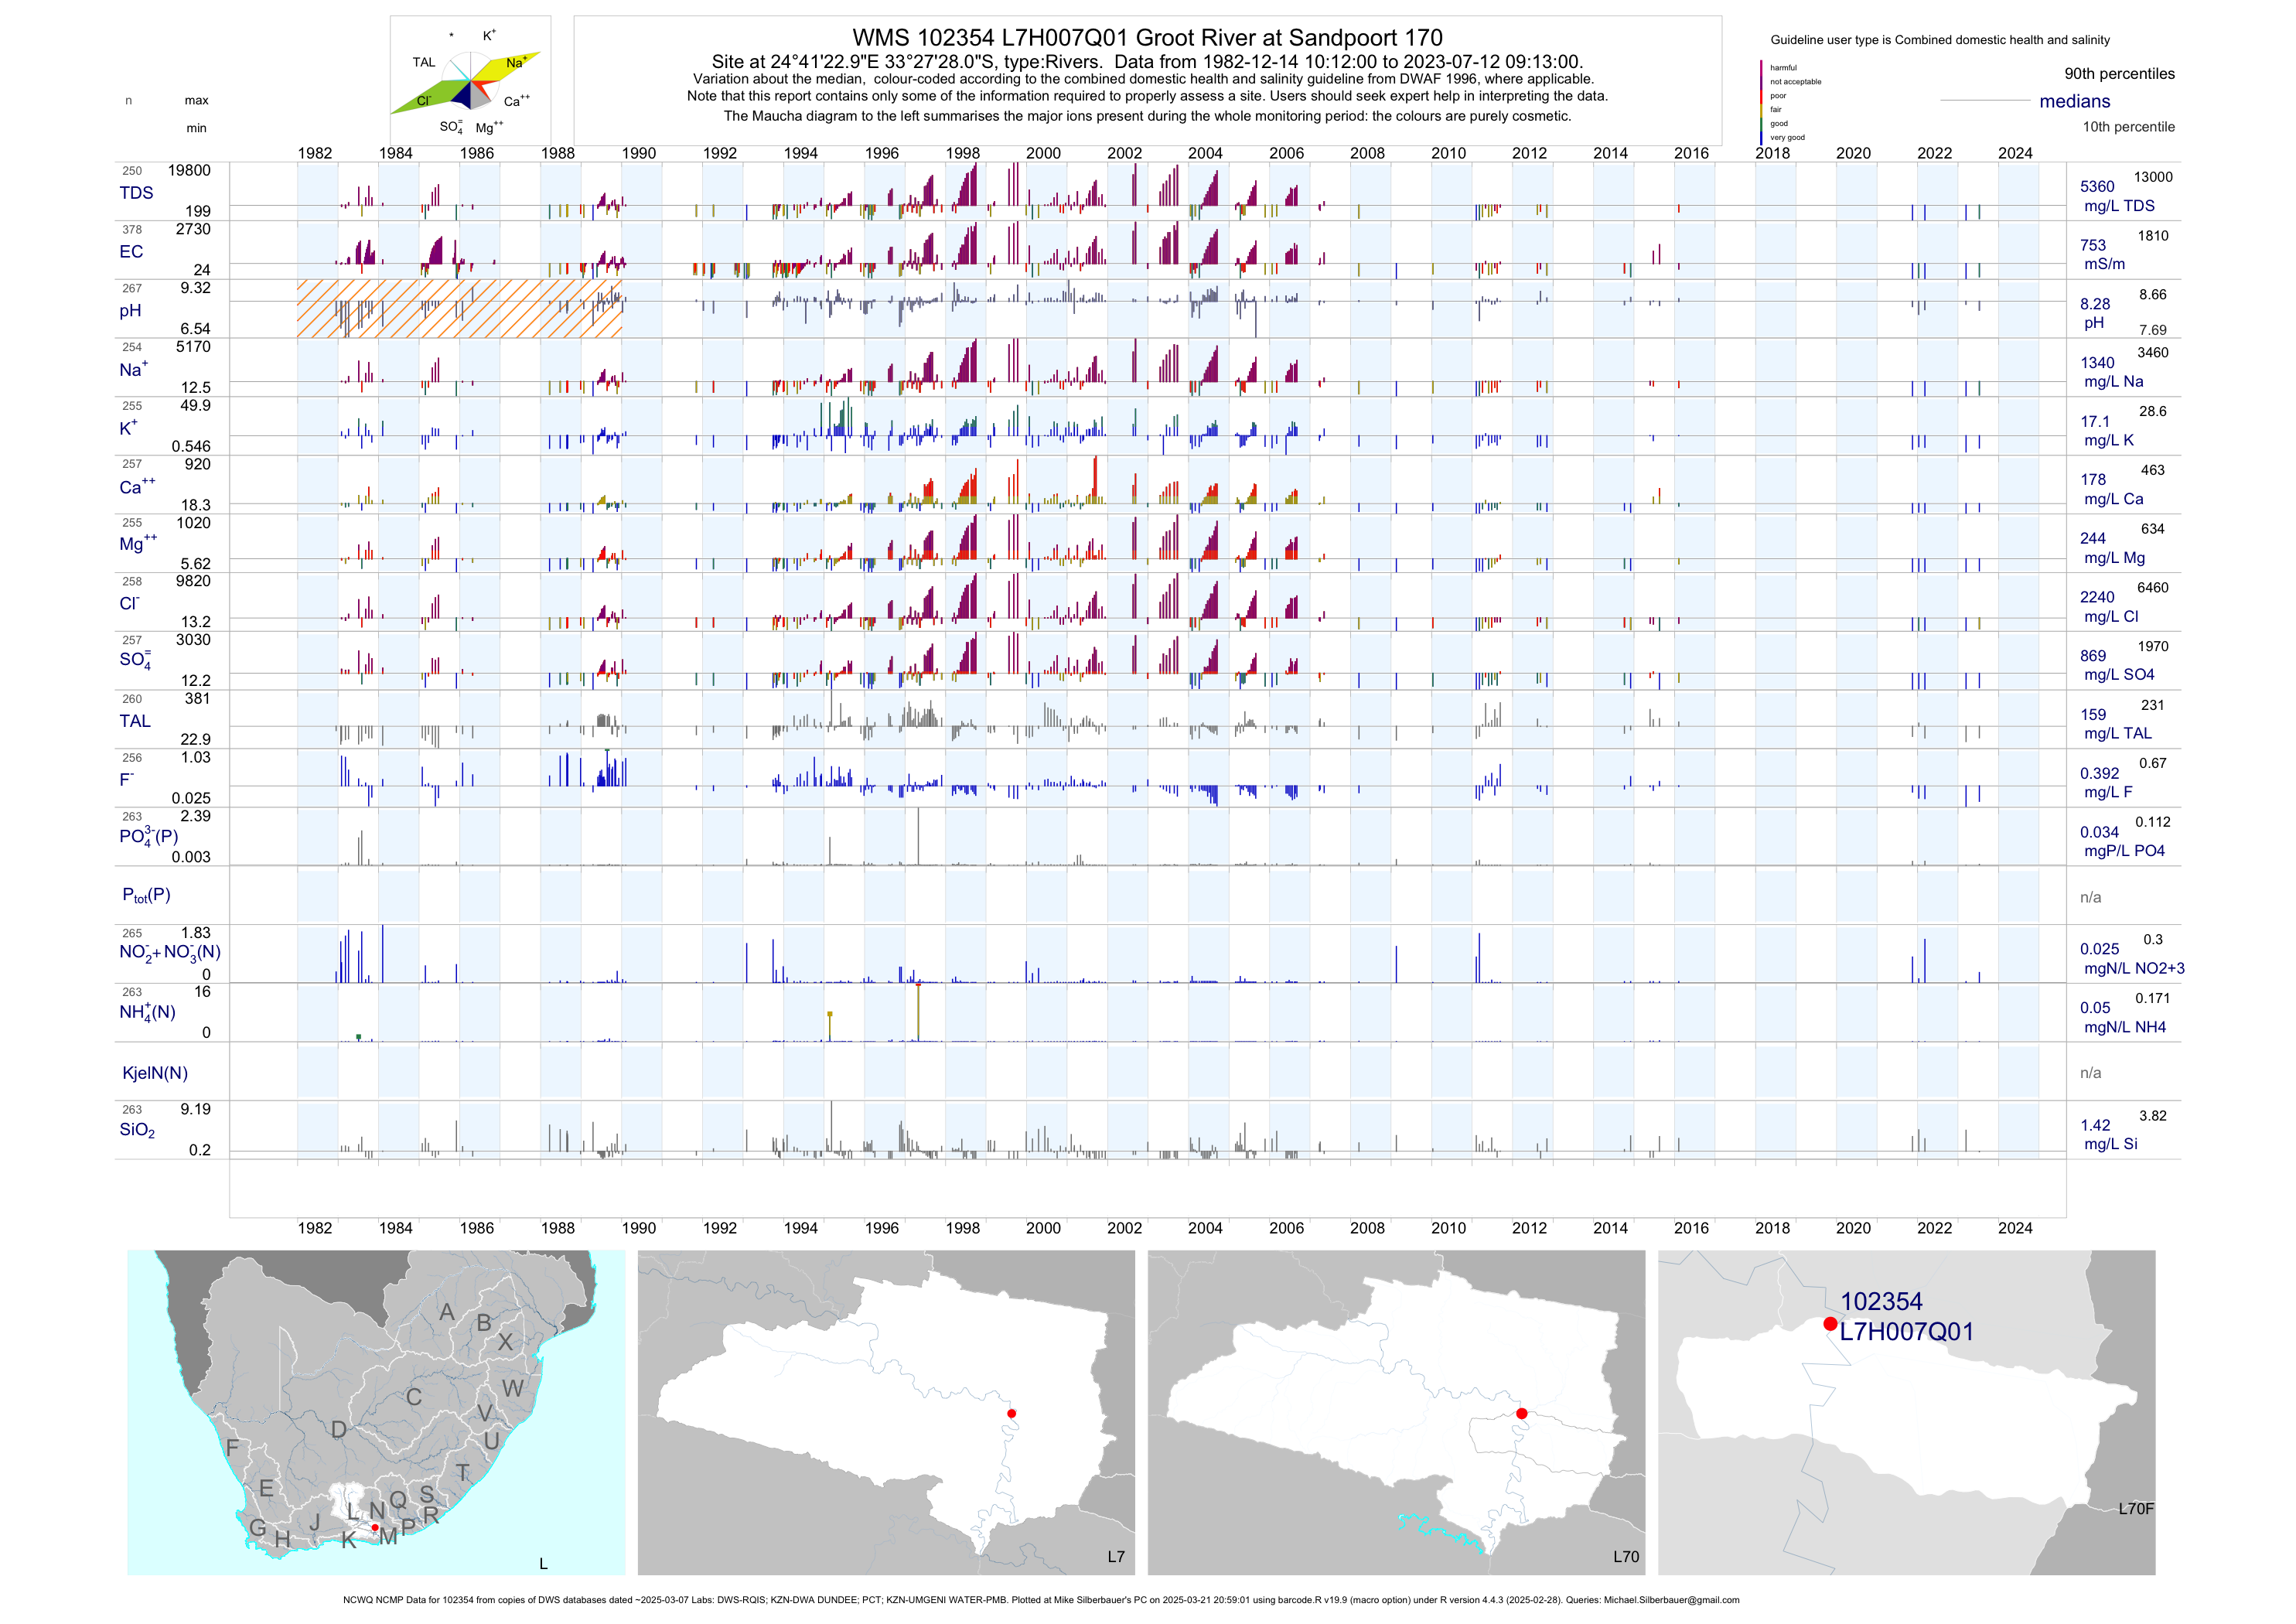
Task: Click the 'medians' legend text
Action: 2075,101
